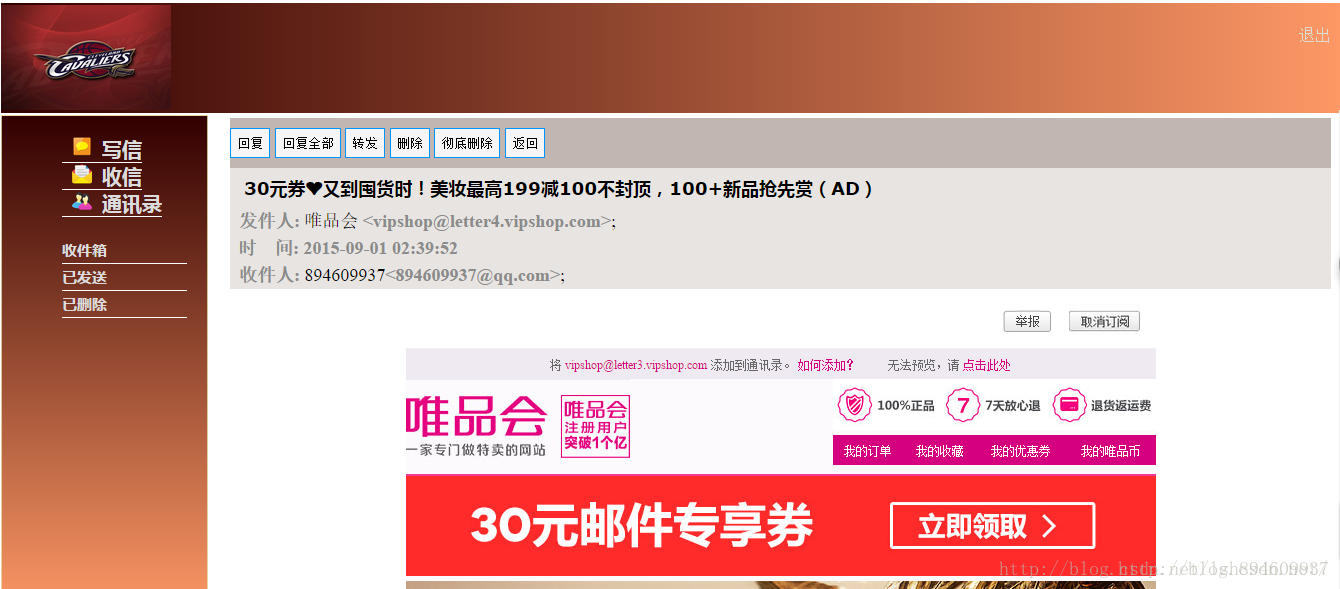Image resolution: width=1340 pixels, height=589 pixels.
Task: Delete the email using 删除 button
Action: pyautogui.click(x=410, y=143)
